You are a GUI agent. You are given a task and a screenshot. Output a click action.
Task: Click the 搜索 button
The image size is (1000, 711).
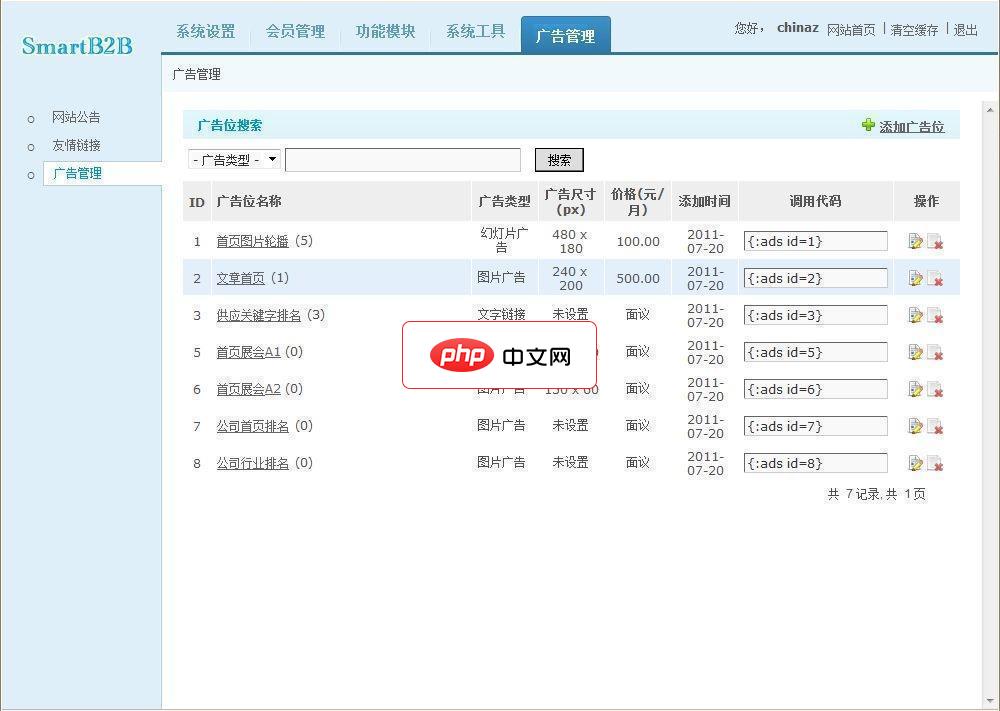tap(558, 159)
